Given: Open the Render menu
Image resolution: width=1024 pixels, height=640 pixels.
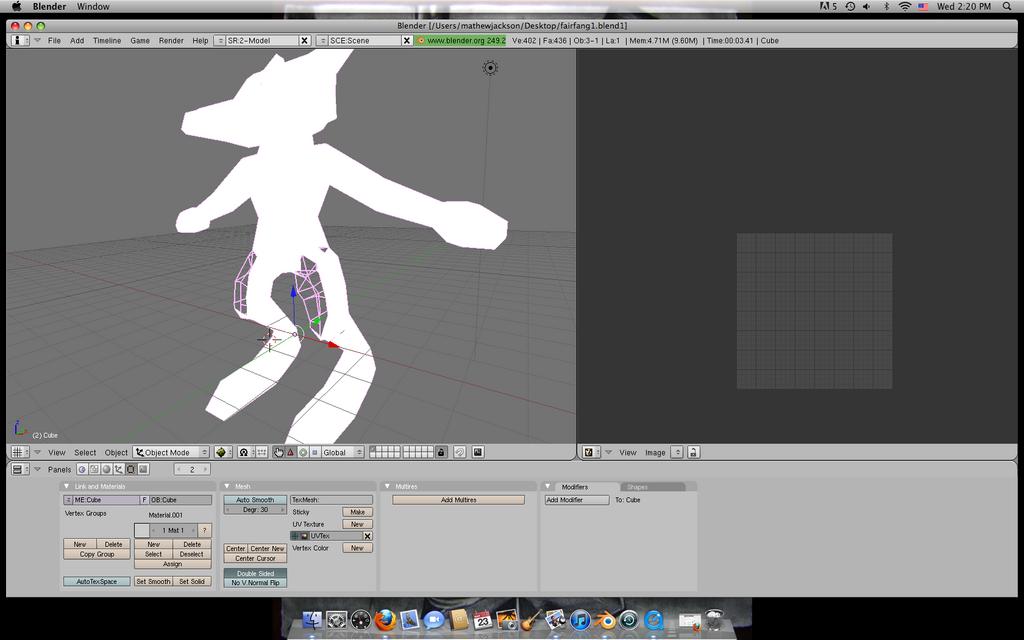Looking at the screenshot, I should pos(171,40).
